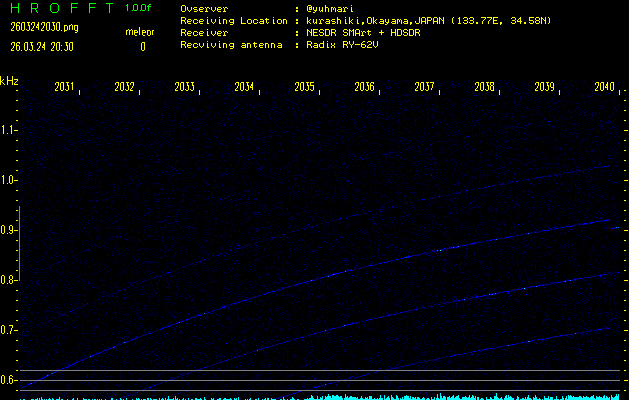Click the 2031 time marker

coord(64,88)
